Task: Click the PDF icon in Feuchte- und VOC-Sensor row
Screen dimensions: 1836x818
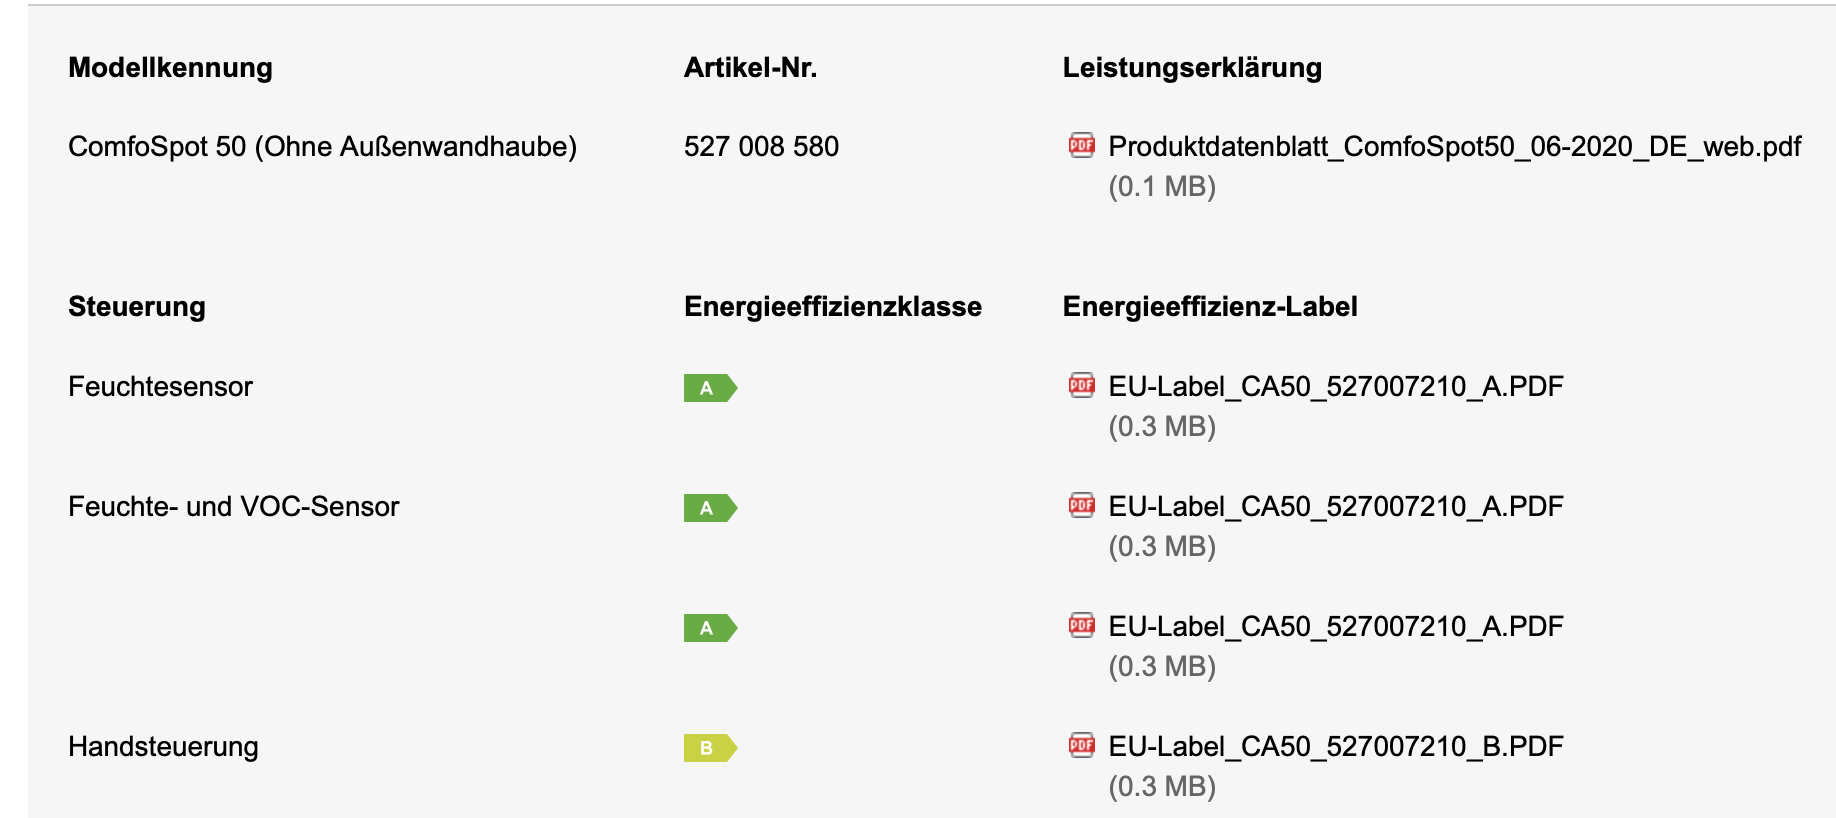Action: (x=1081, y=506)
